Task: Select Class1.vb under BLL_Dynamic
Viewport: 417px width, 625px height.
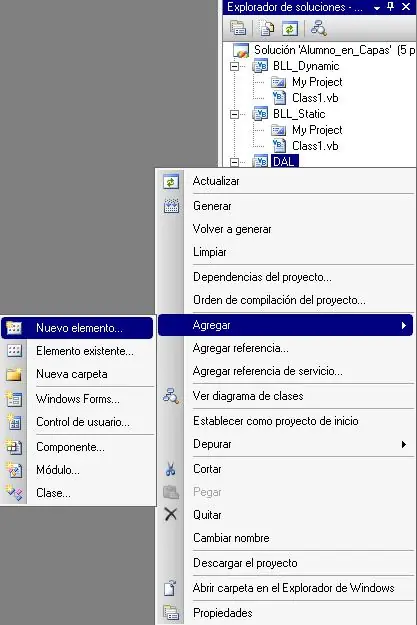Action: tap(315, 98)
